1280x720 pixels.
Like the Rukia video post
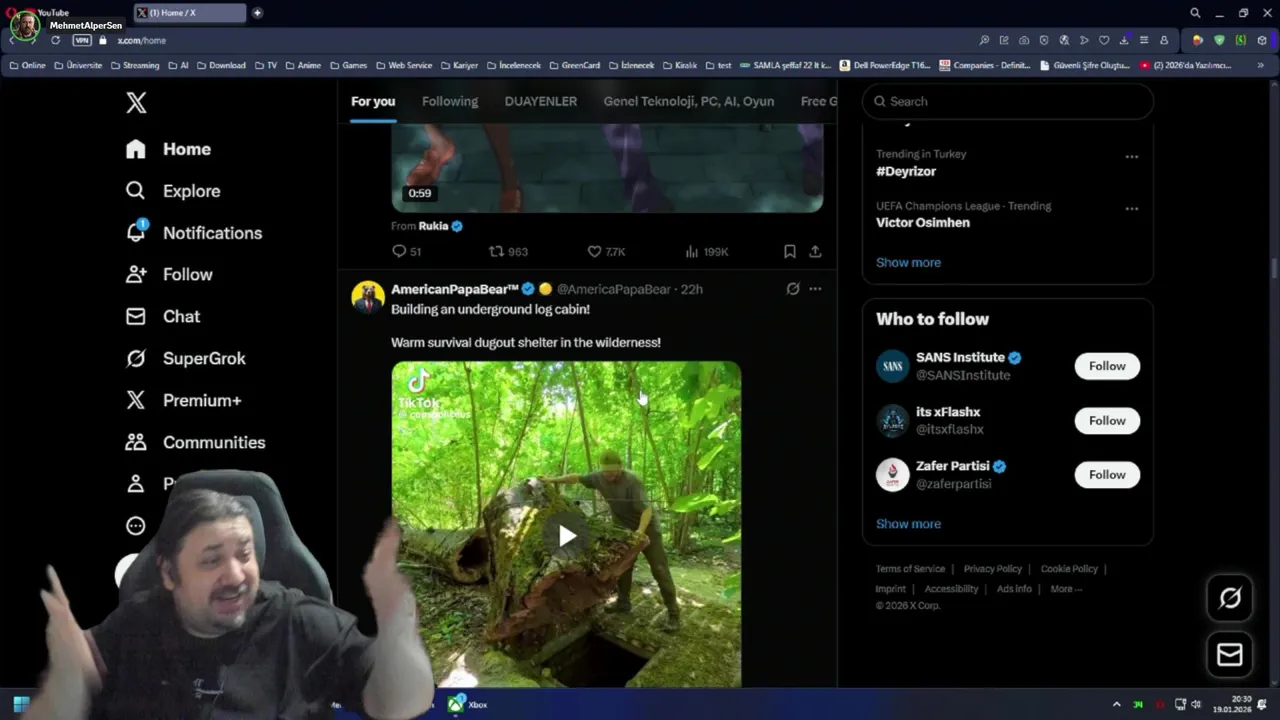tap(606, 251)
